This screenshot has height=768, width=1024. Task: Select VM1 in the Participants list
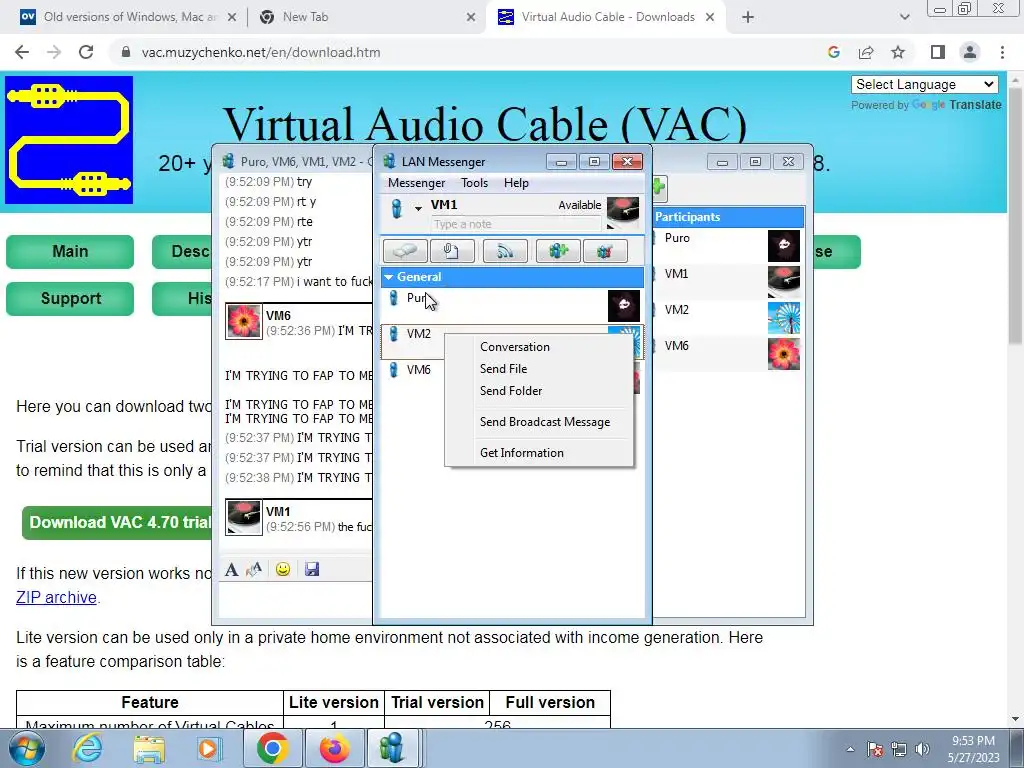[x=728, y=281]
